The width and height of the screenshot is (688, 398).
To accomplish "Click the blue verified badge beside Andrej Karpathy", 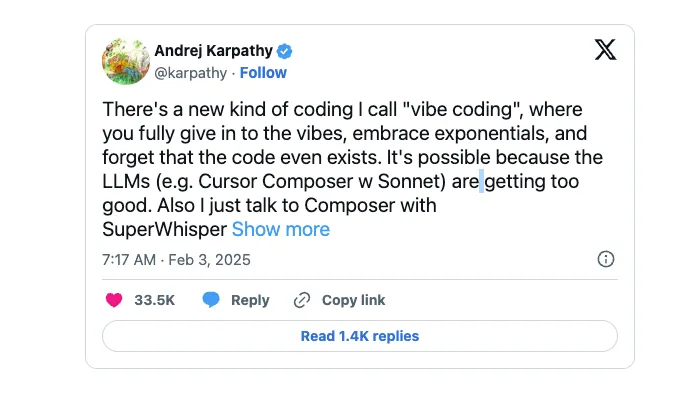I will tap(284, 51).
